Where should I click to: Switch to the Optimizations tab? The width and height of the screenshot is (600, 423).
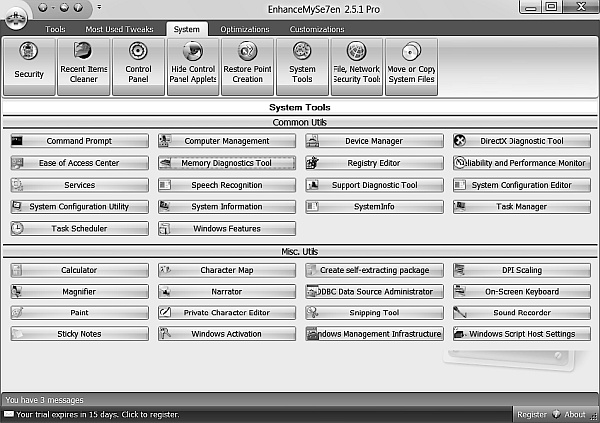click(245, 29)
